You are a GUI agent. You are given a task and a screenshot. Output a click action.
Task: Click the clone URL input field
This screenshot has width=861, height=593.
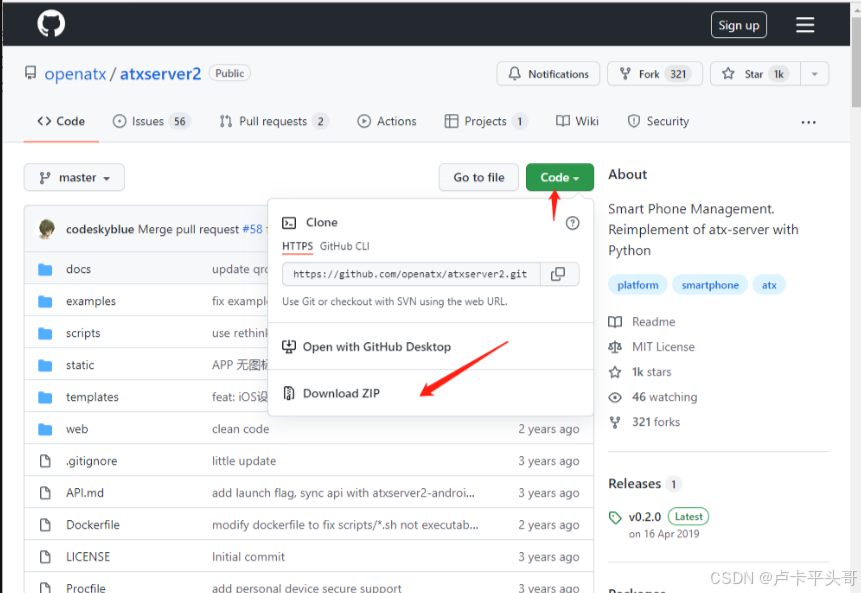[x=411, y=274]
